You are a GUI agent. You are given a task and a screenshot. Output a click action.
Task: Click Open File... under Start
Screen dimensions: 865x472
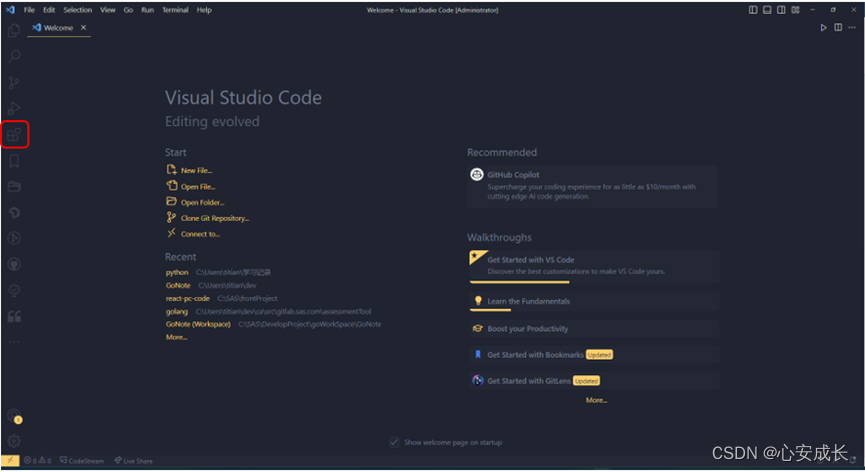[191, 186]
